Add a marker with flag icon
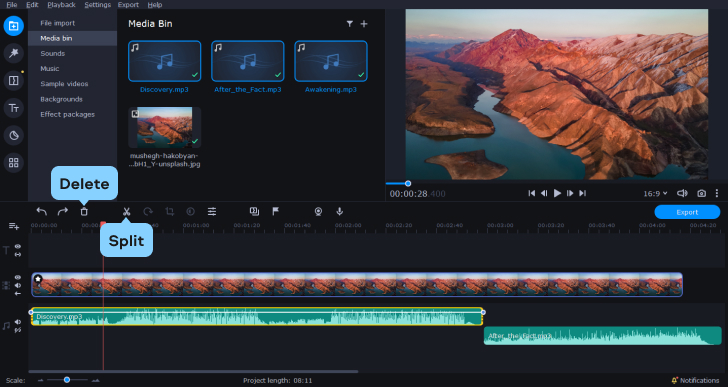 [x=275, y=212]
